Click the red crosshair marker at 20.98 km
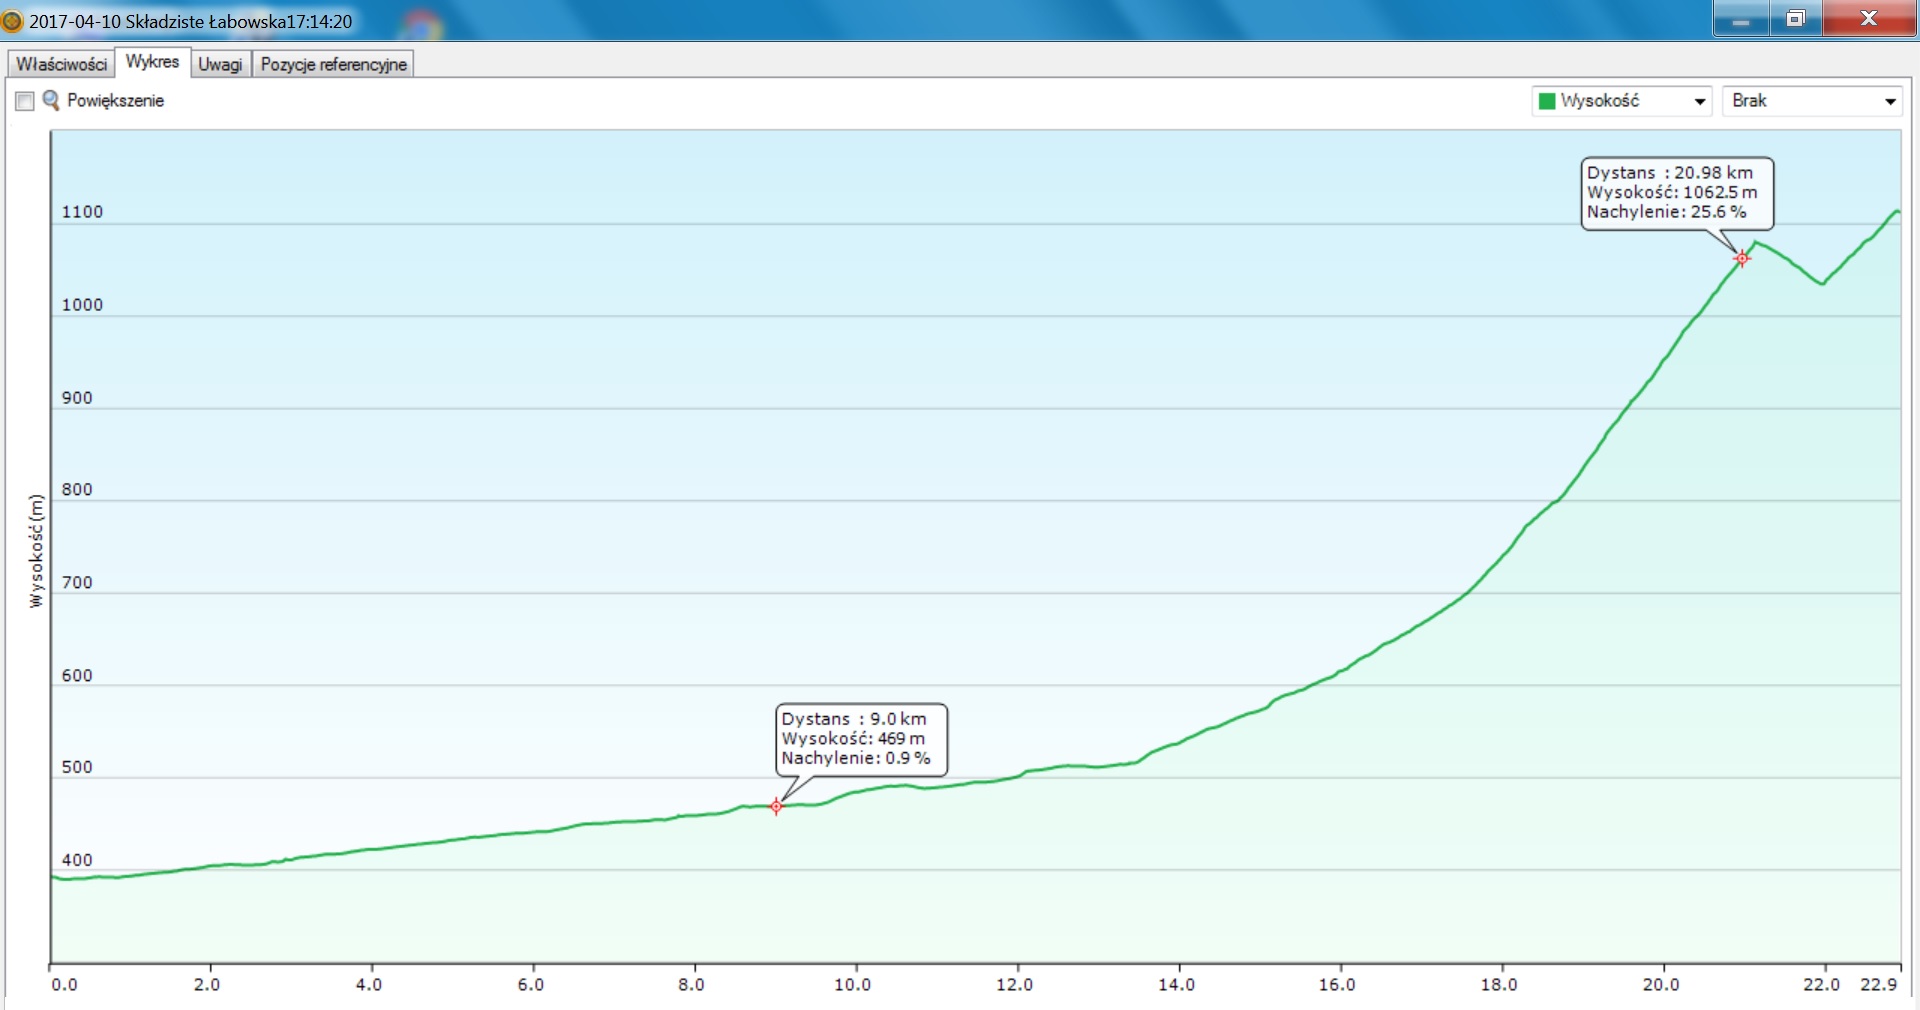Viewport: 1920px width, 1010px height. [x=1742, y=258]
